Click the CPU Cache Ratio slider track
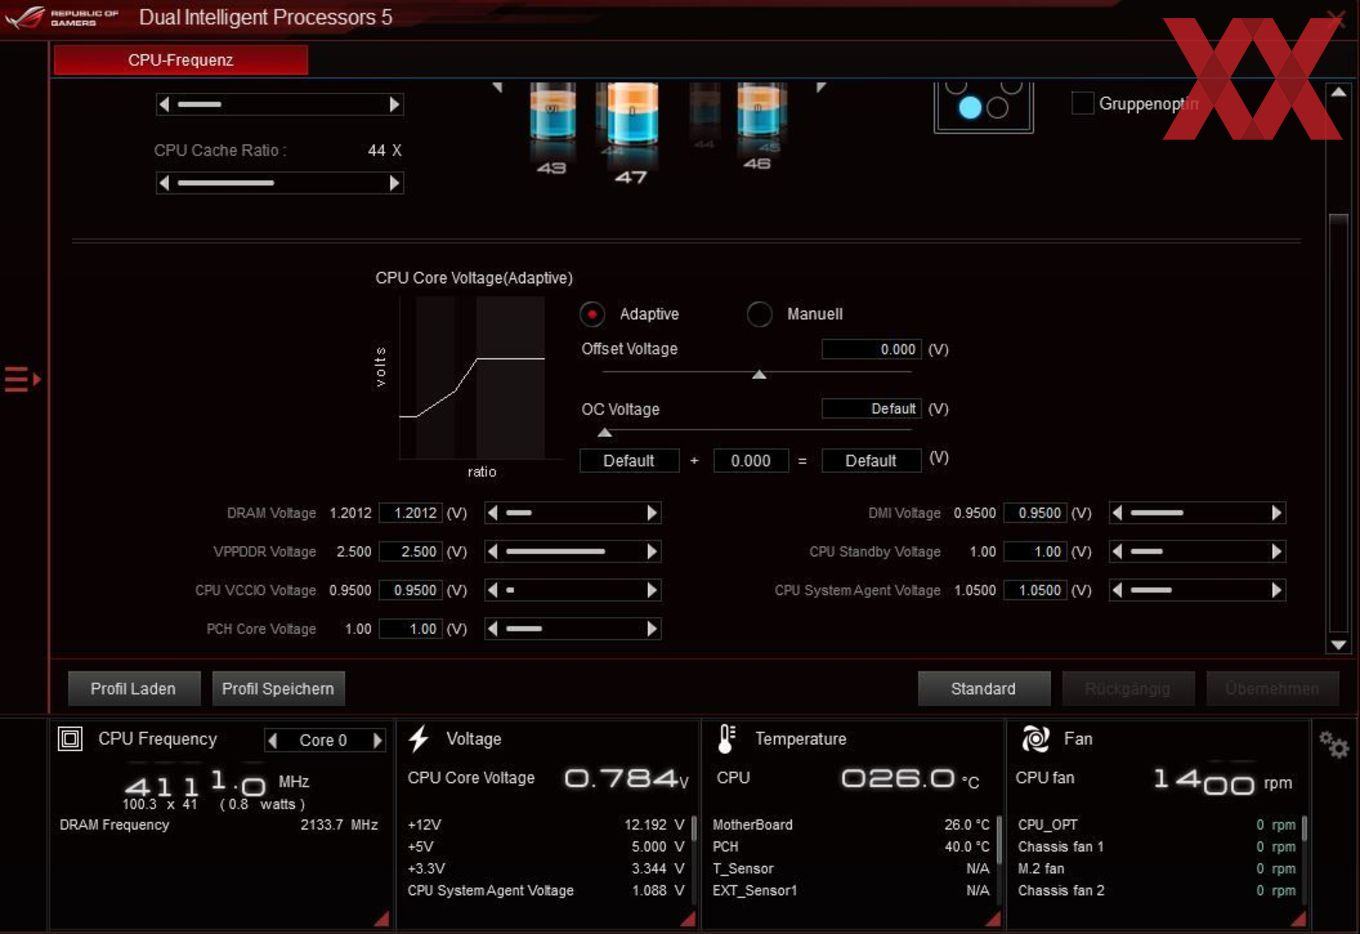 (x=280, y=183)
